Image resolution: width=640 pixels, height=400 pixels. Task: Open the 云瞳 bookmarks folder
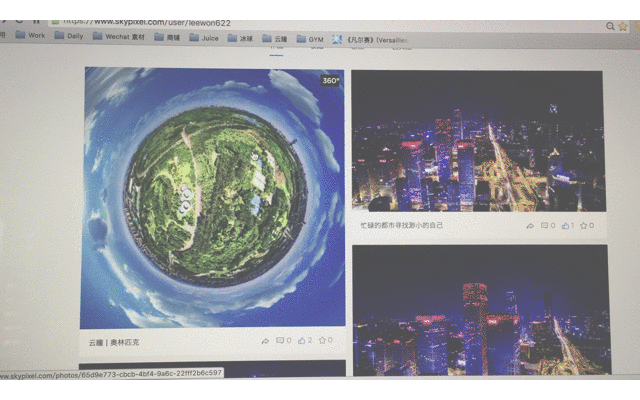[x=275, y=39]
